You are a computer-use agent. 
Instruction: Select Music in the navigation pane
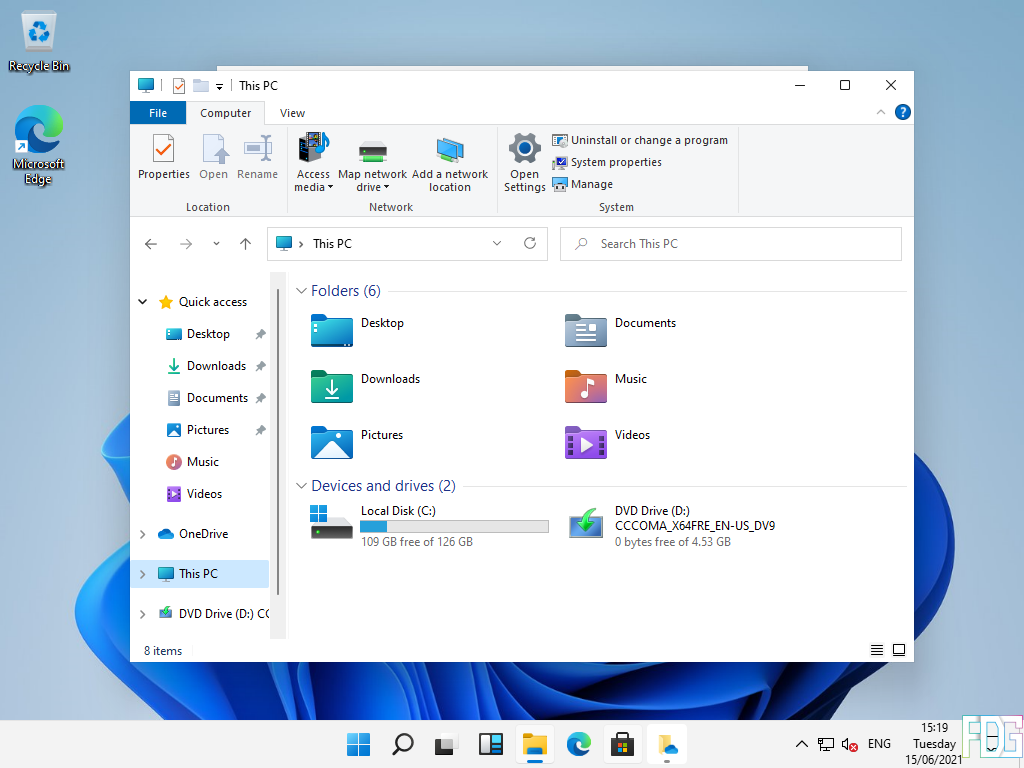pyautogui.click(x=194, y=462)
